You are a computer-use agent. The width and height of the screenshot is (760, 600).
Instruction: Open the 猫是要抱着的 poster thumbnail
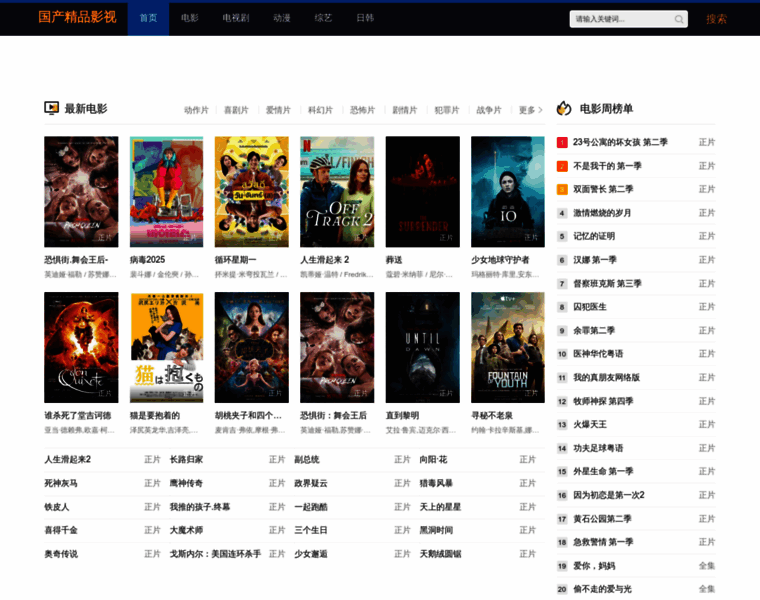pyautogui.click(x=166, y=347)
